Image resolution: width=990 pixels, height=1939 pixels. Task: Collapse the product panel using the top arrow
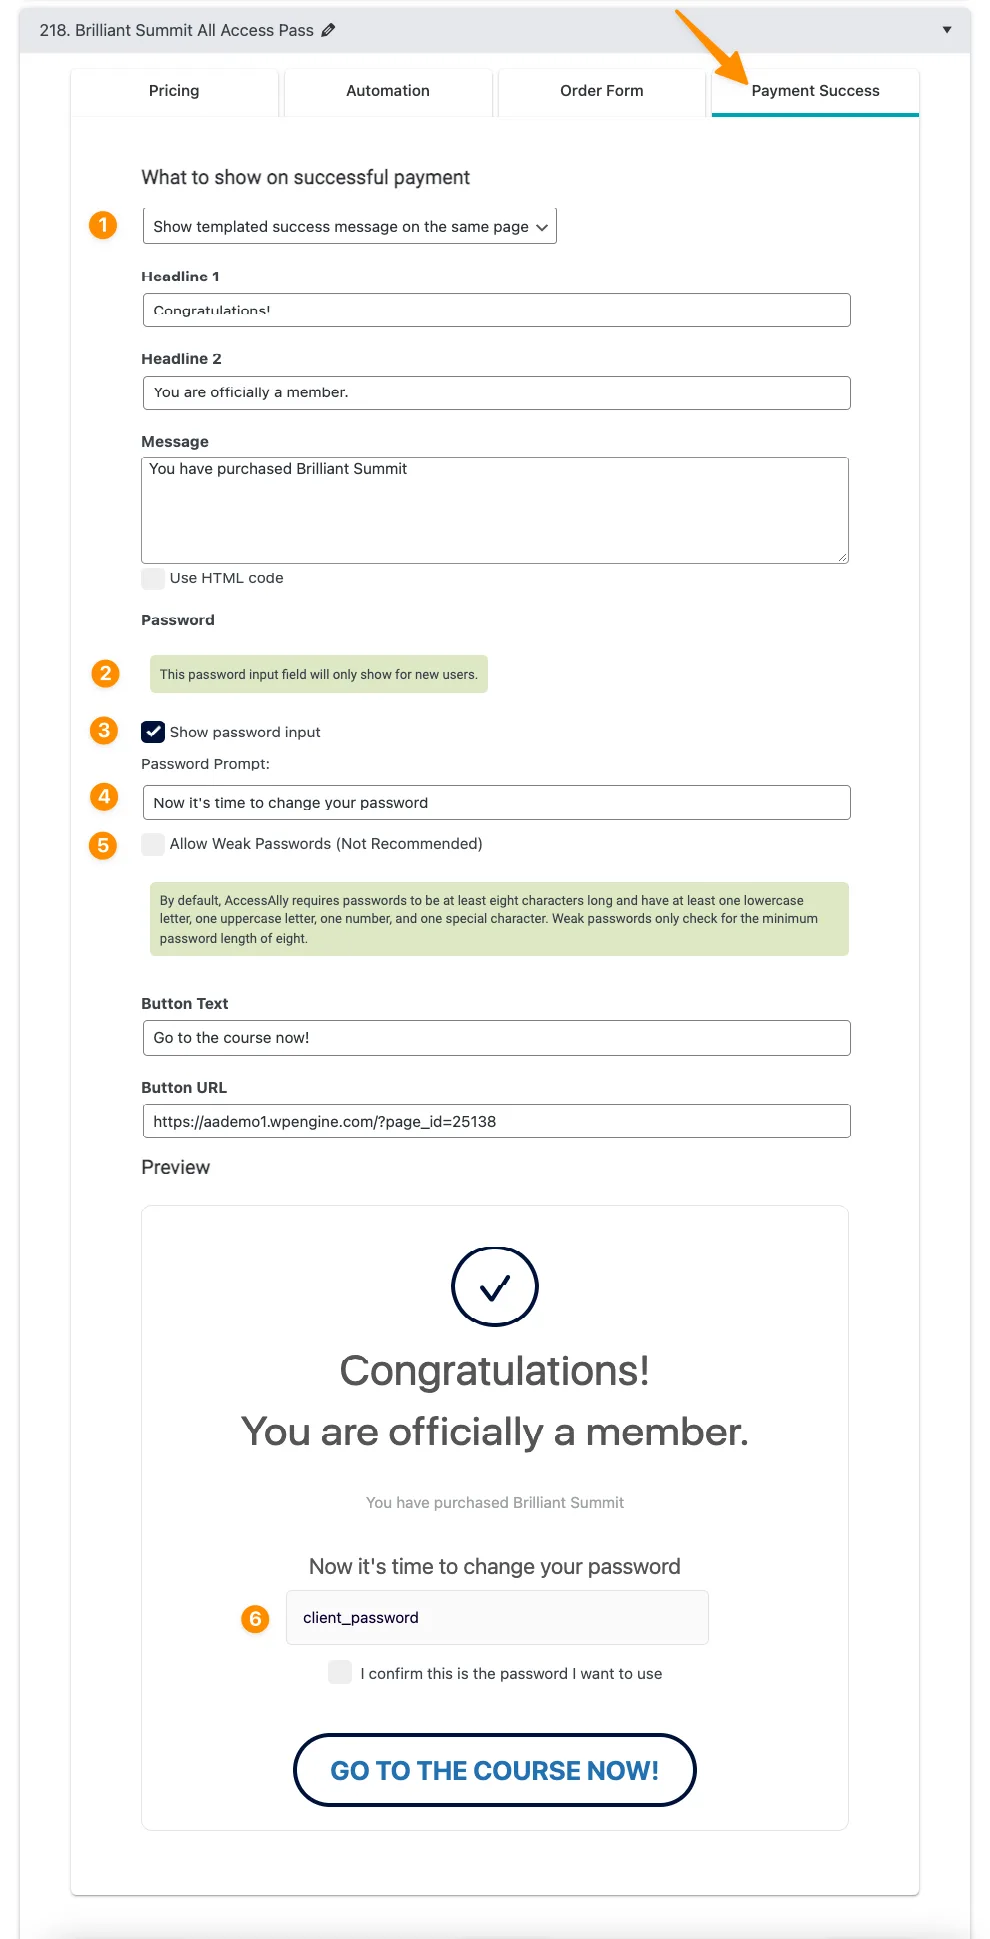pyautogui.click(x=946, y=30)
